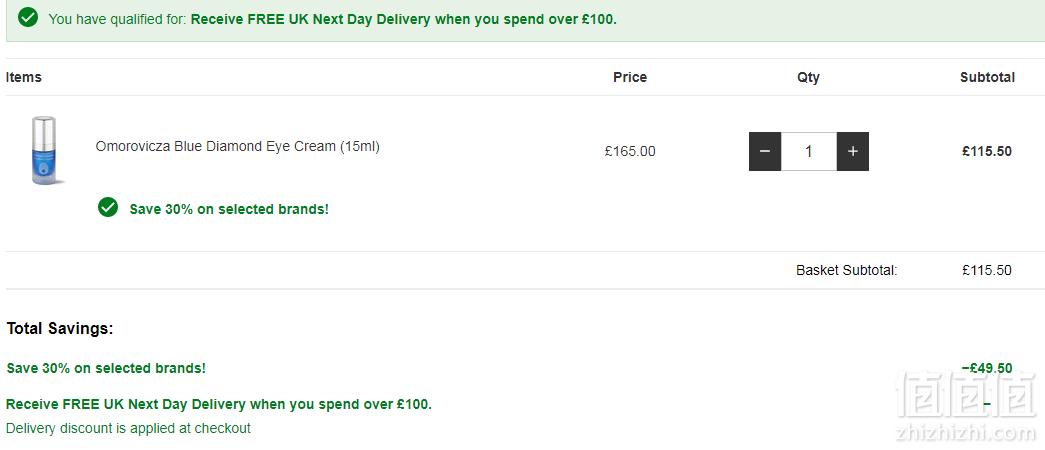Click the −£49.50 savings amount
The image size is (1045, 450).
[x=986, y=368]
